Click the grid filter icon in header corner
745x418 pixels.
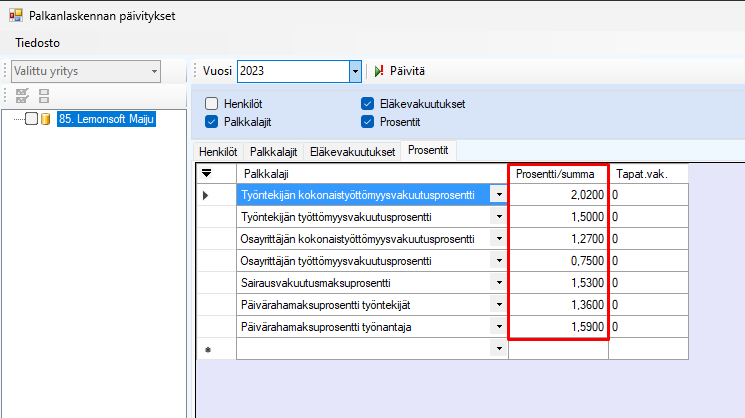coord(207,173)
